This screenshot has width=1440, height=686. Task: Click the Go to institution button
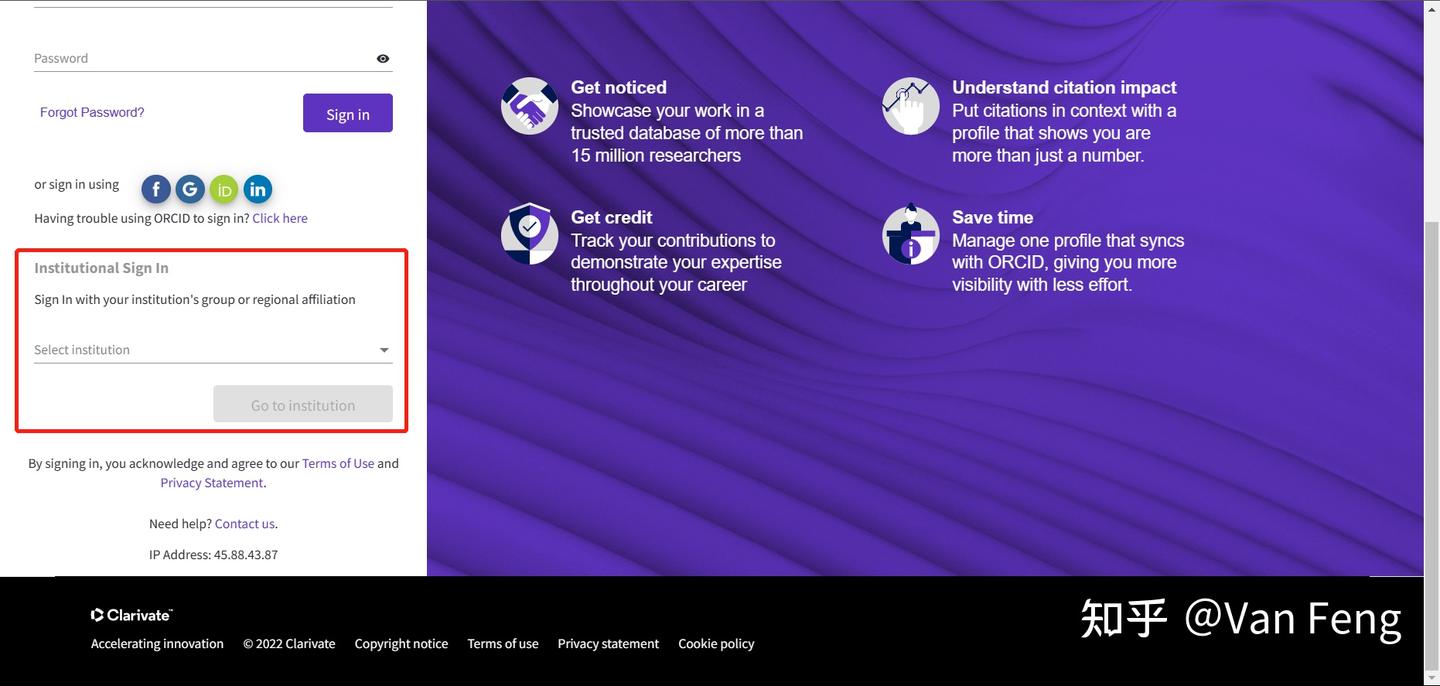click(303, 404)
